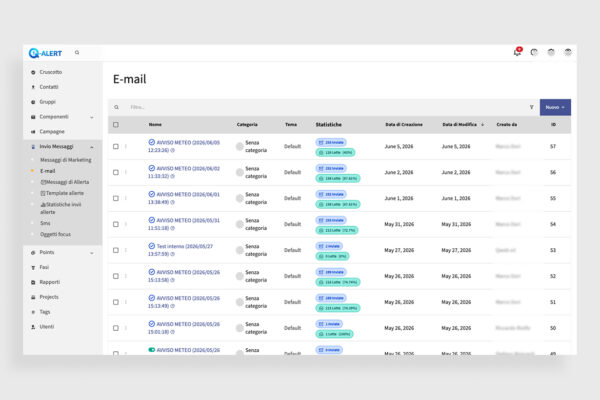Tick the select-all checkbox in table header
Viewport: 600px width, 400px height.
coord(116,124)
